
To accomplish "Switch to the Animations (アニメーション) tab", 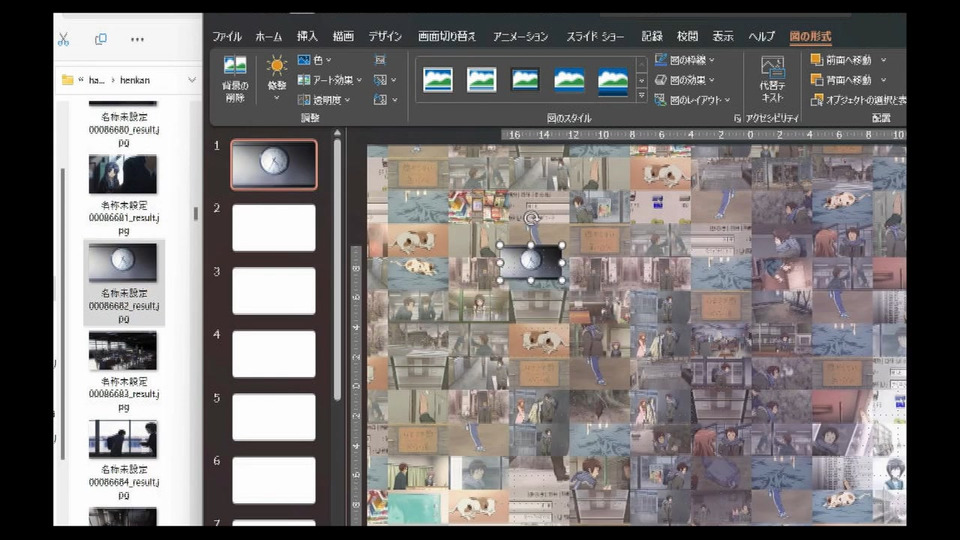I will point(520,36).
